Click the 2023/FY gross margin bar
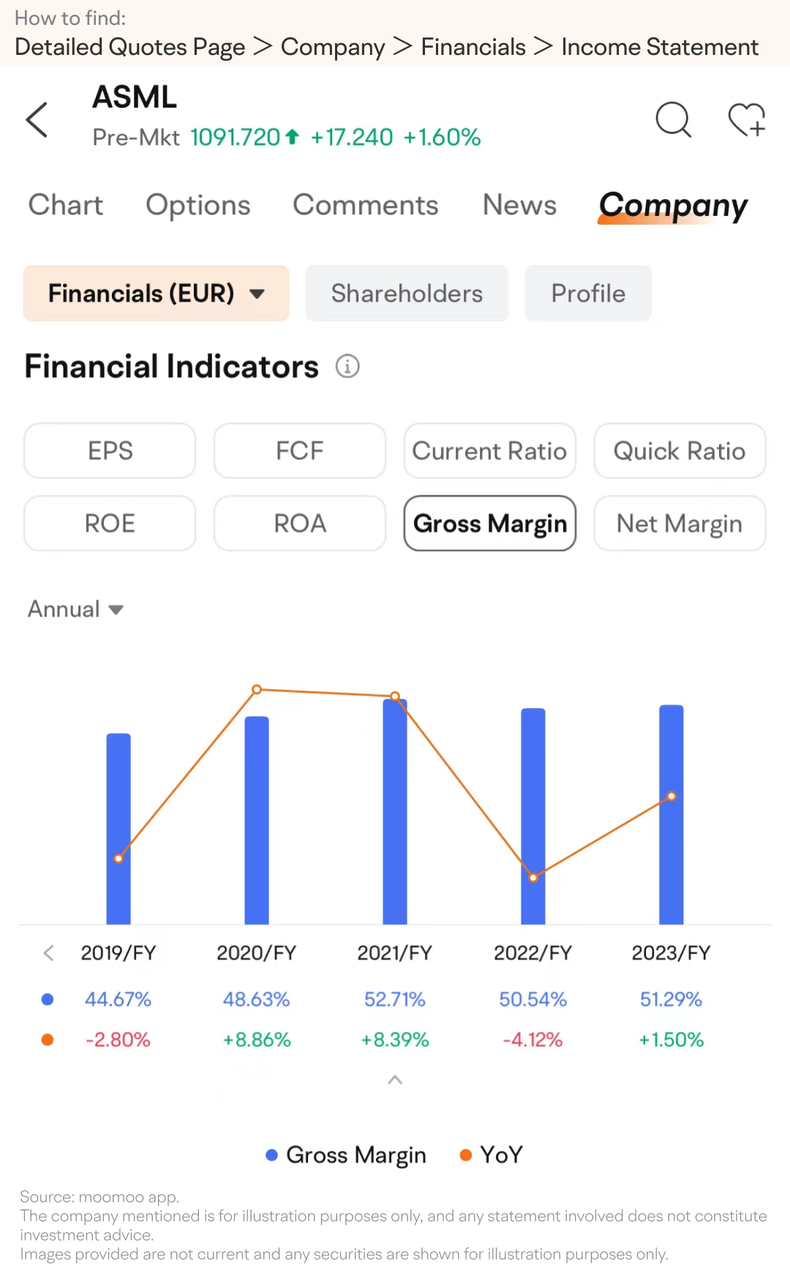 tap(671, 815)
